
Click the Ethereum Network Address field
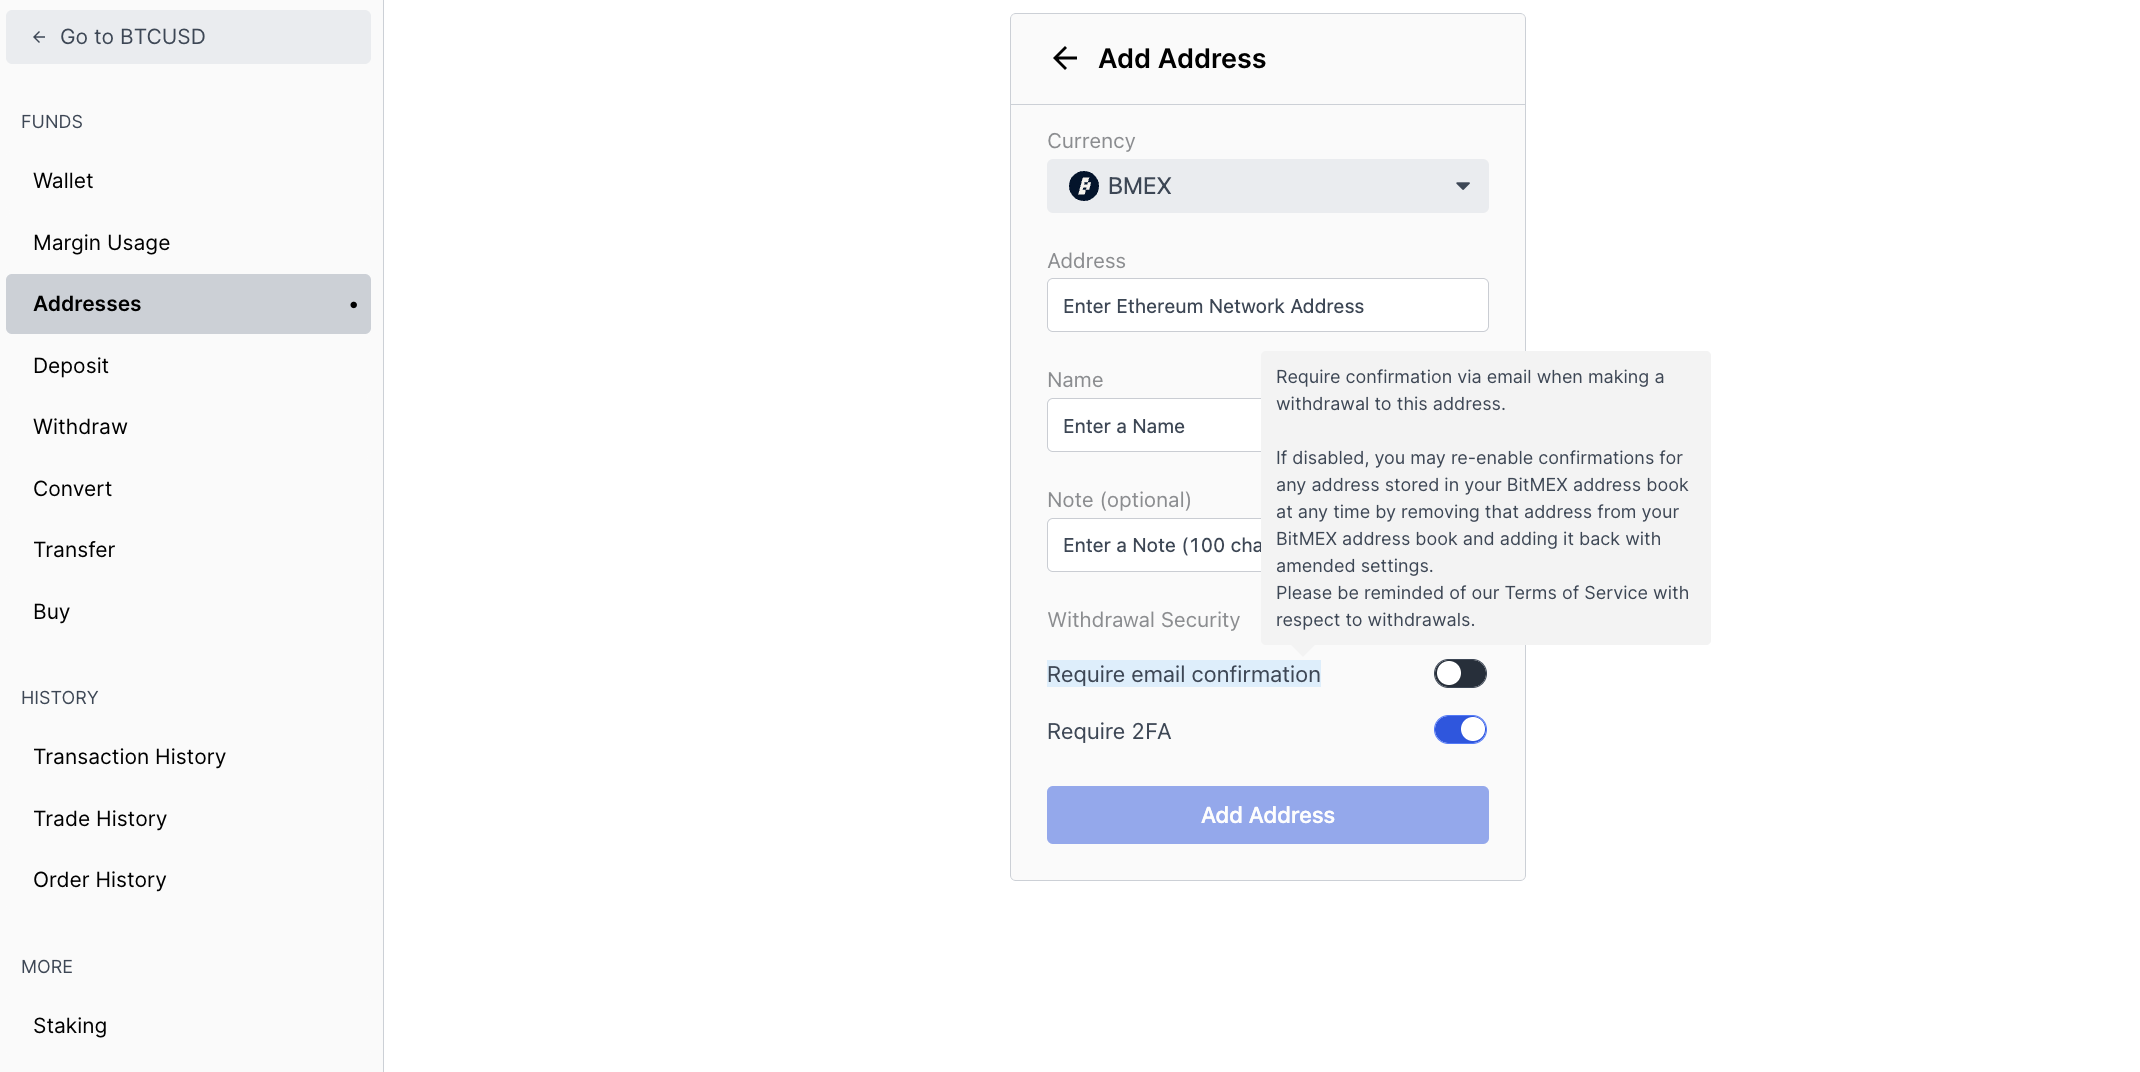point(1267,305)
